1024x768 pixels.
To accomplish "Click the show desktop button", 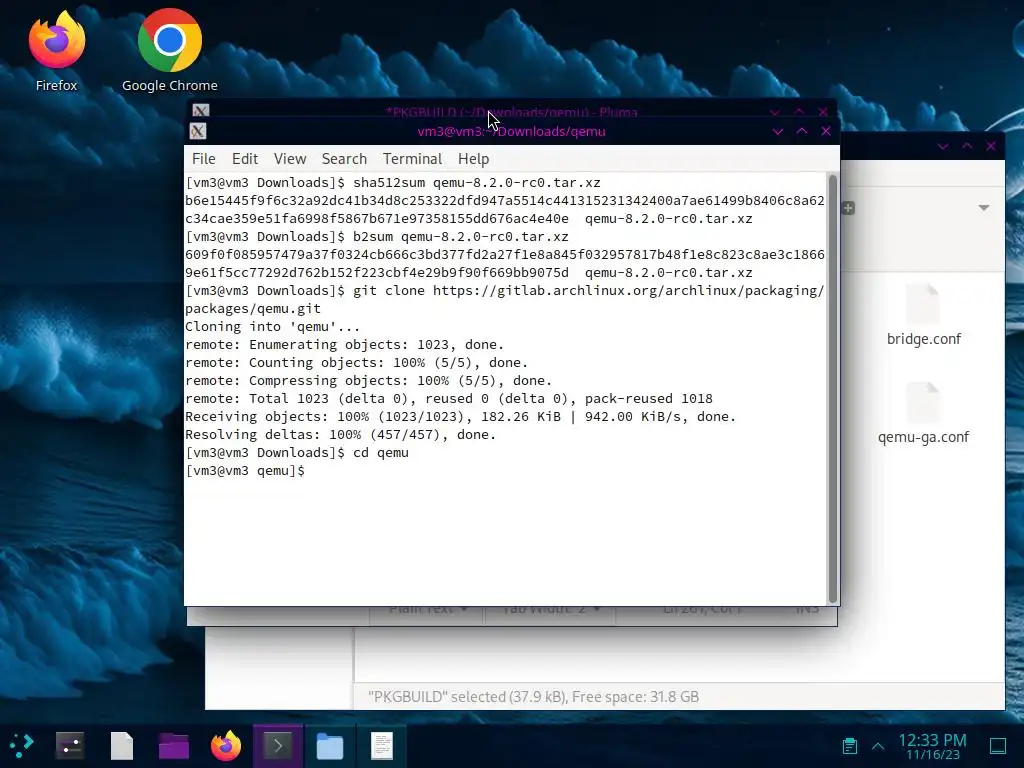I will 998,746.
